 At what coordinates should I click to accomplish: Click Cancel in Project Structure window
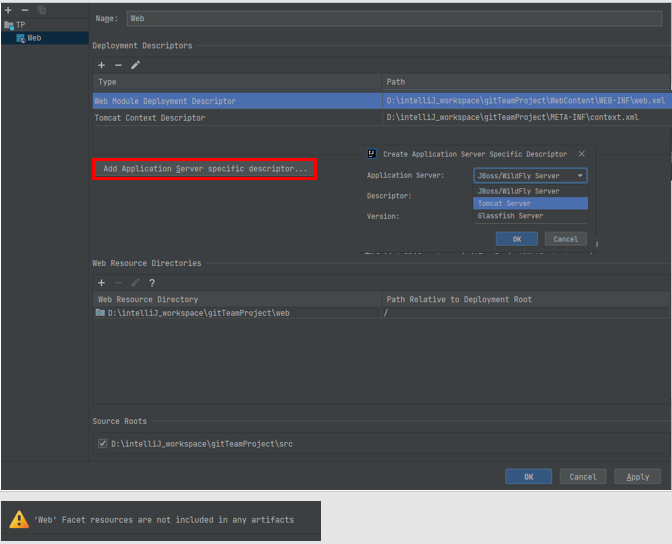coord(583,477)
